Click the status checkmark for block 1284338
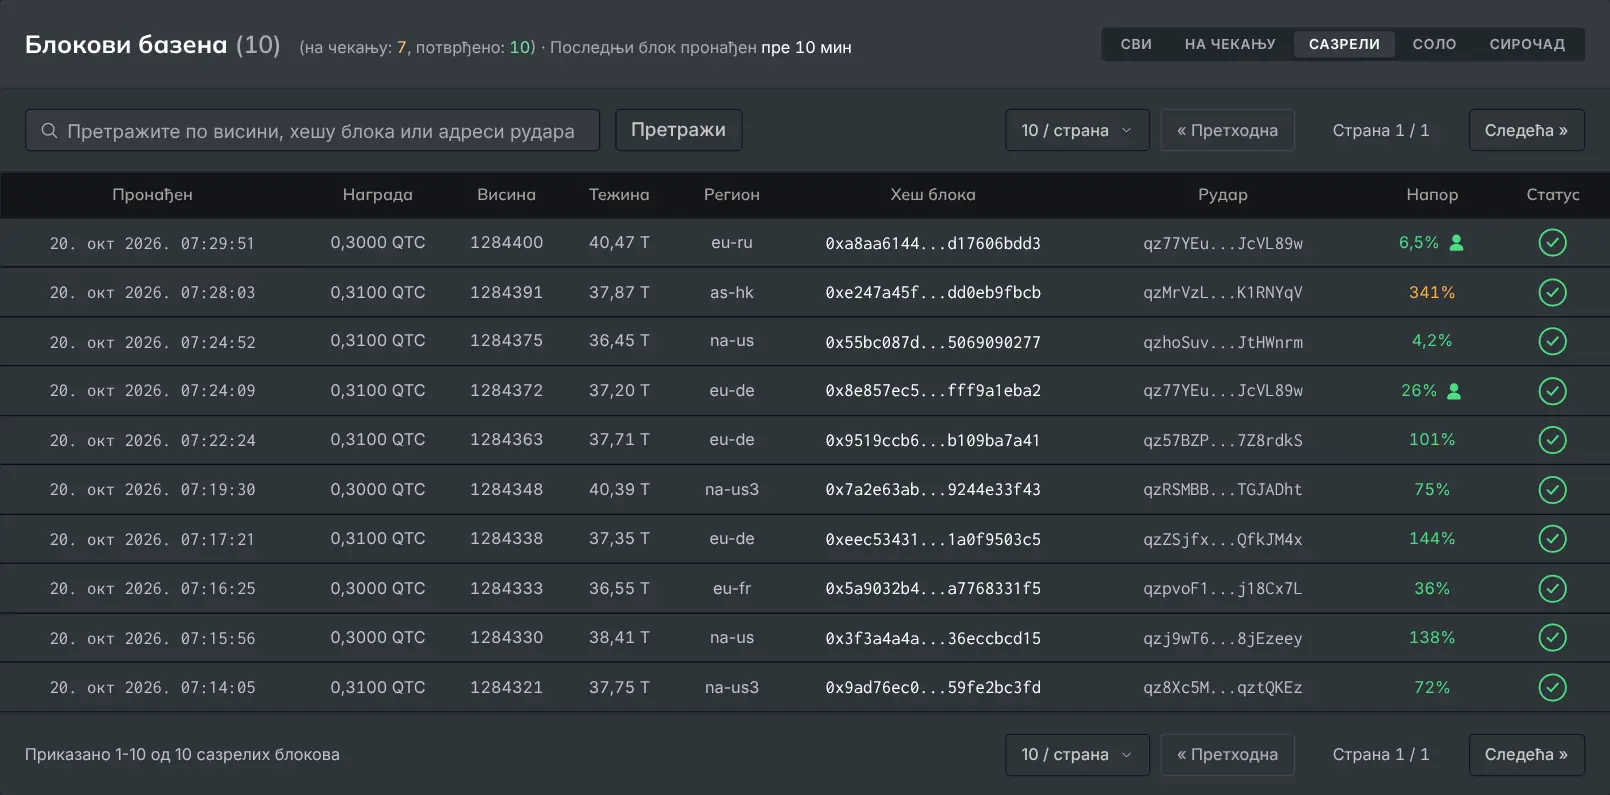1610x795 pixels. 1552,539
